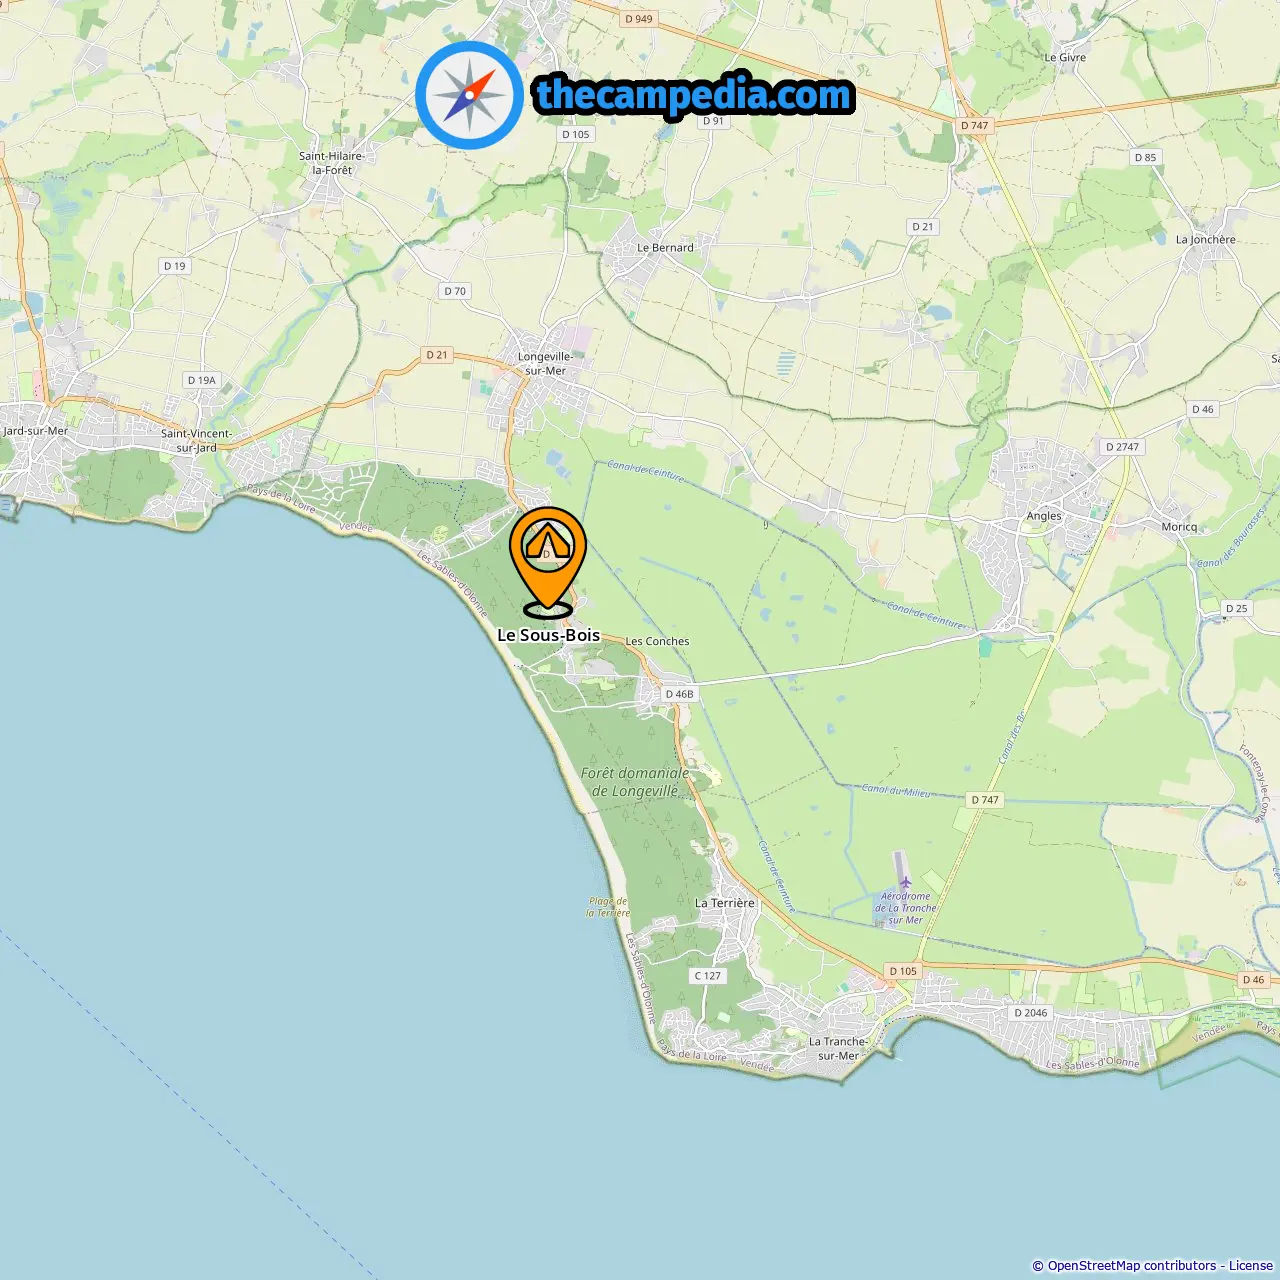Screen dimensions: 1280x1280
Task: Select Longeville-sur-Mer town label
Action: tap(545, 363)
